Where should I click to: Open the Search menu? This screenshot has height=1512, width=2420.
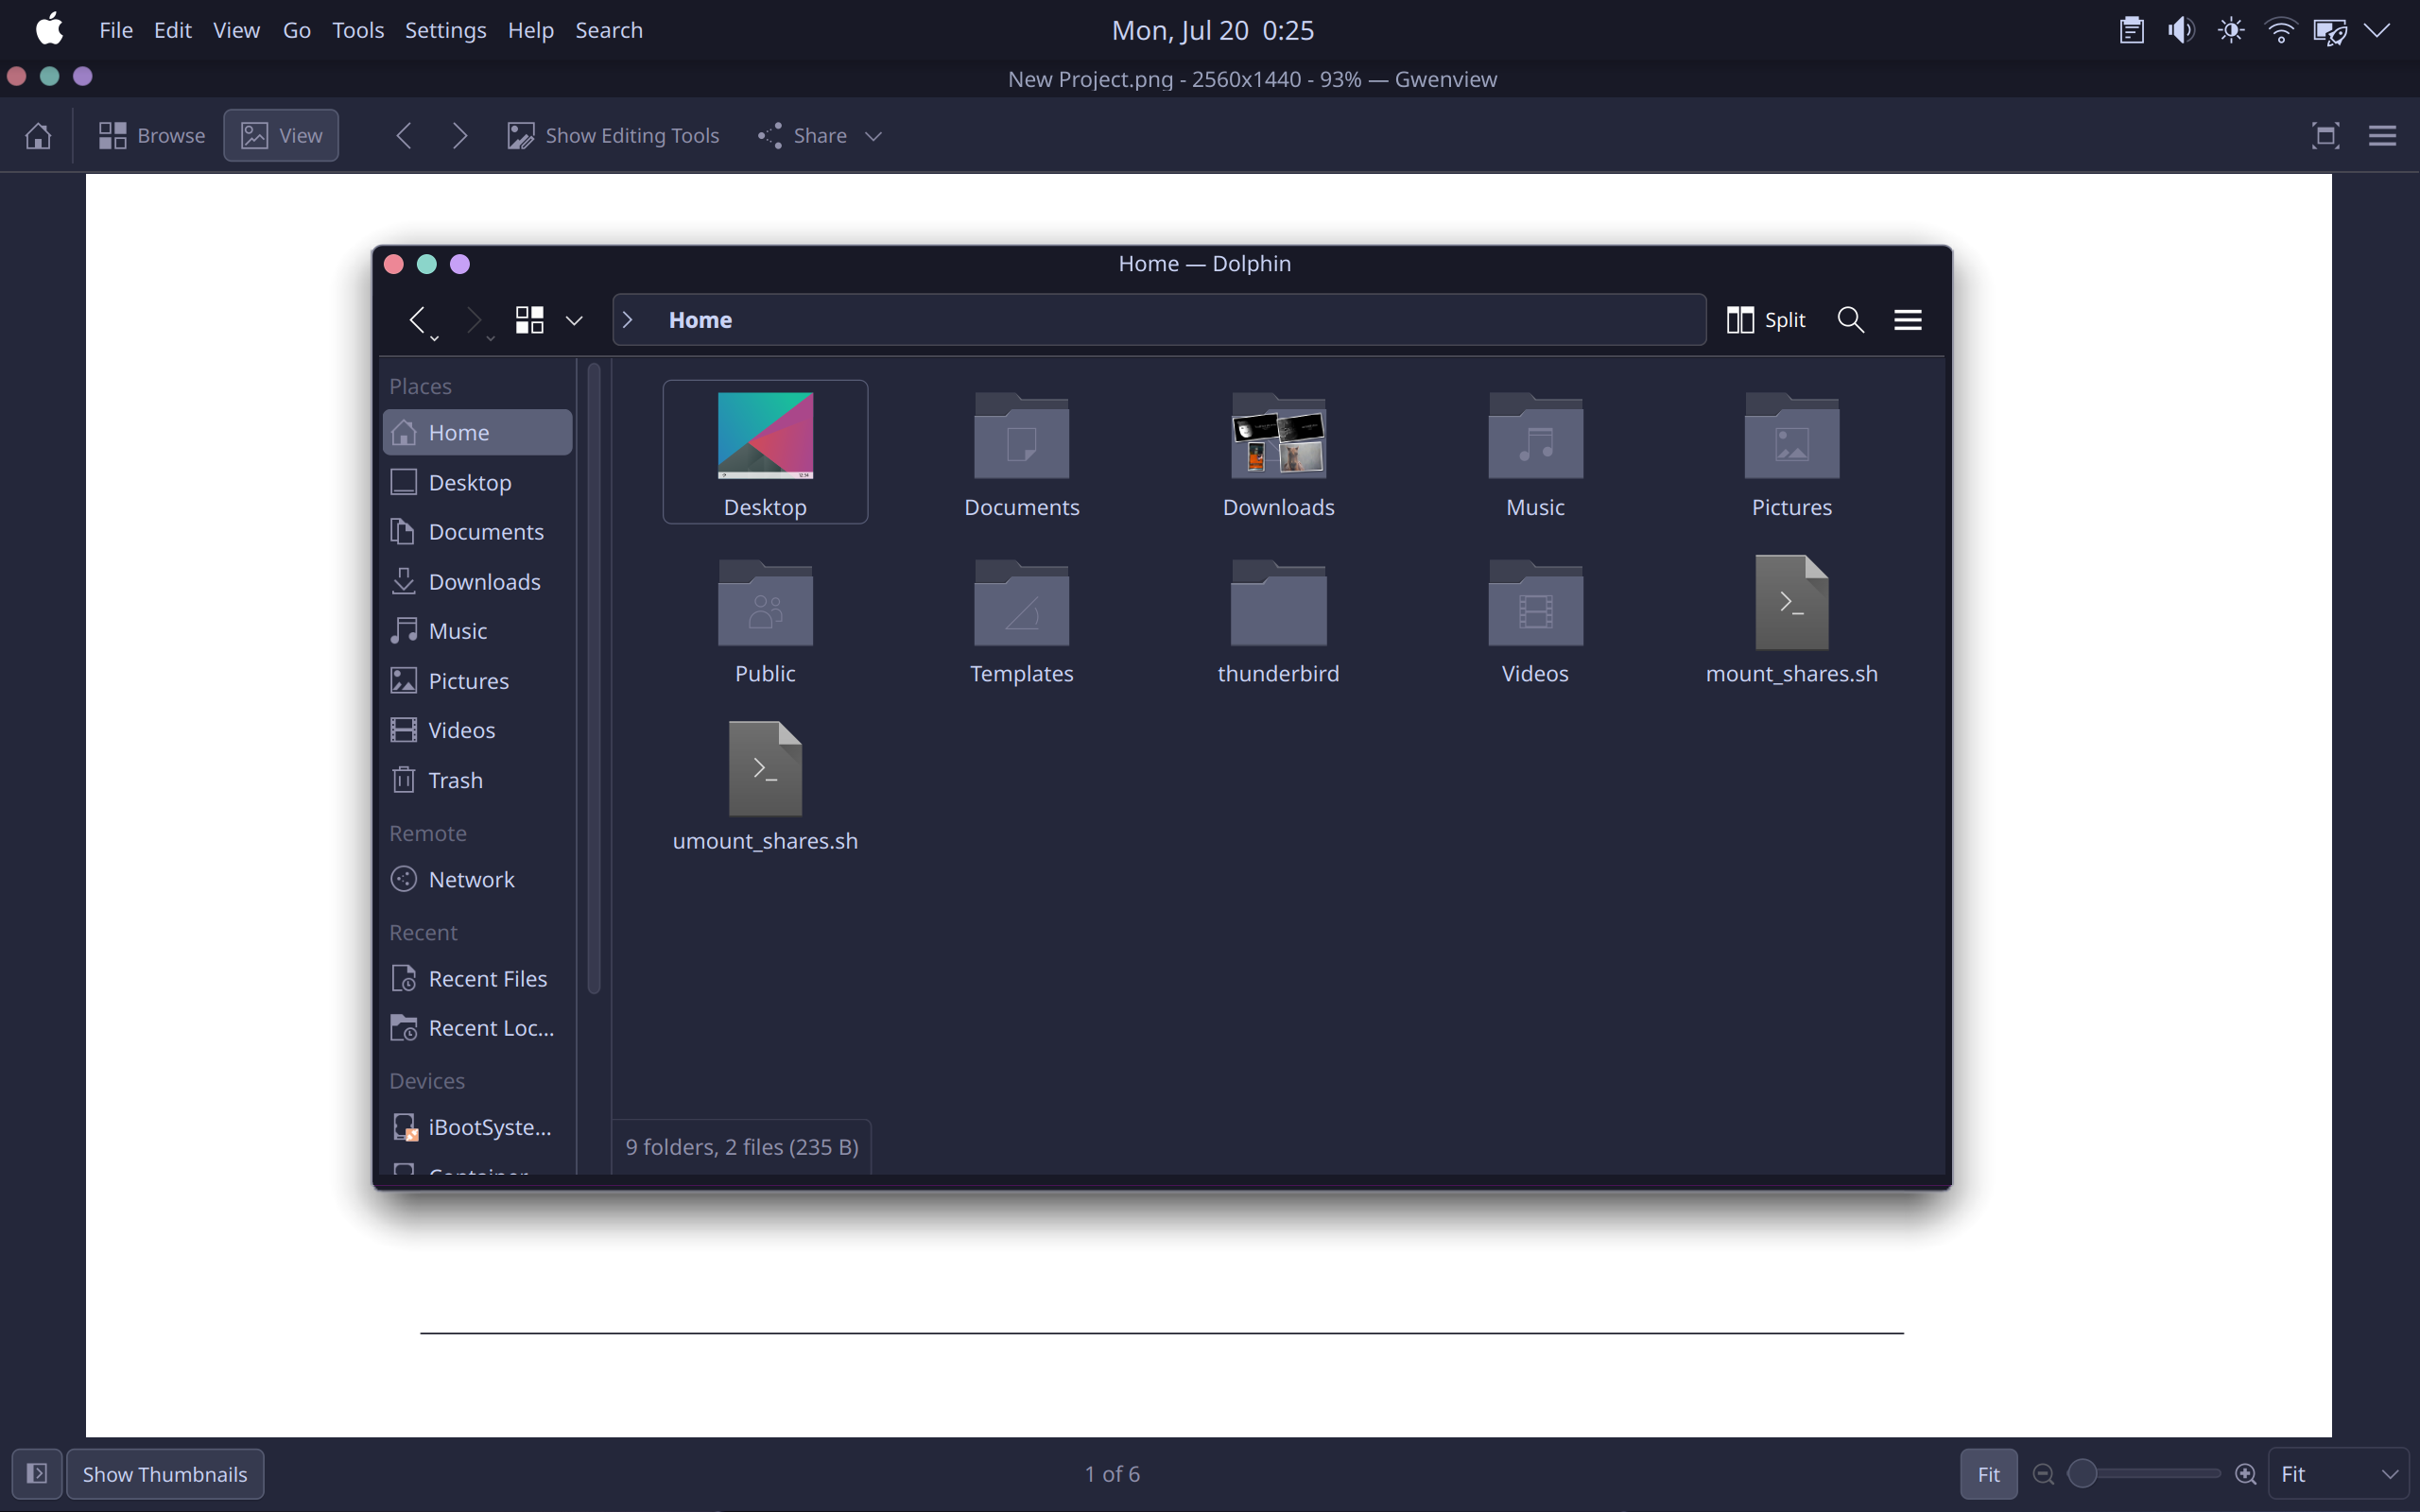608,30
